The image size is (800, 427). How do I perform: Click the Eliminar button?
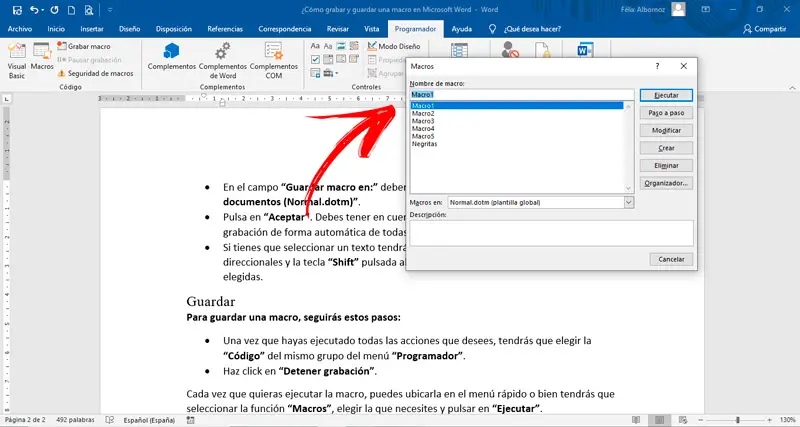coord(666,166)
